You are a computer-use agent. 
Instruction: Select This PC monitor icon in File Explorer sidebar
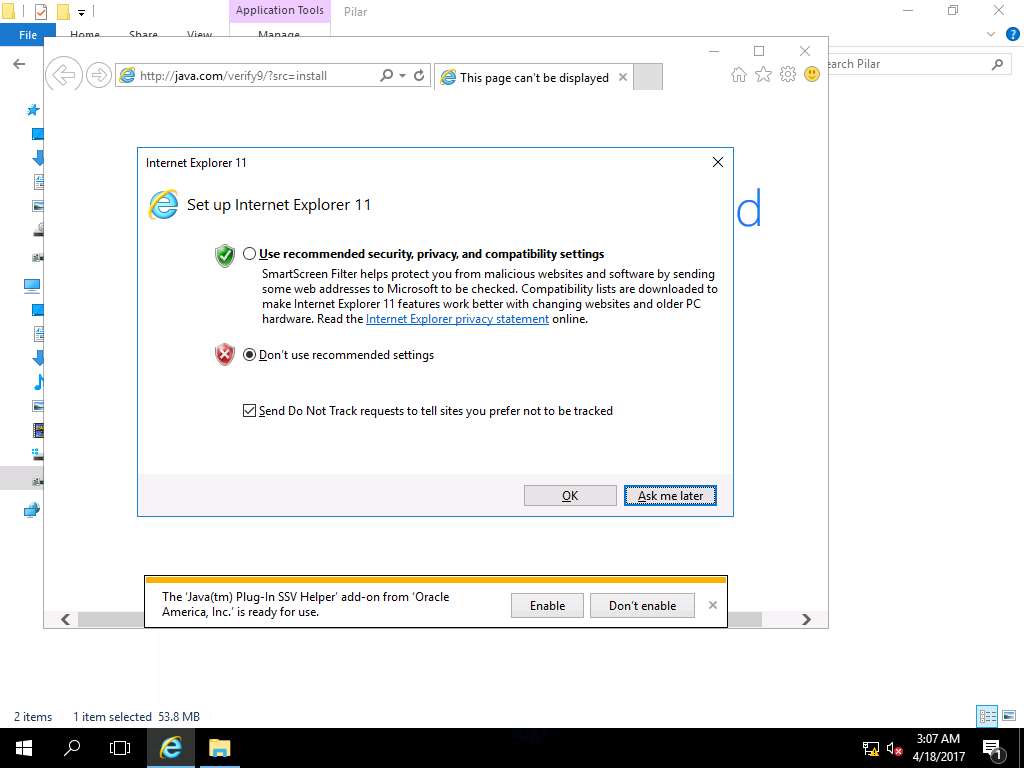pyautogui.click(x=31, y=285)
